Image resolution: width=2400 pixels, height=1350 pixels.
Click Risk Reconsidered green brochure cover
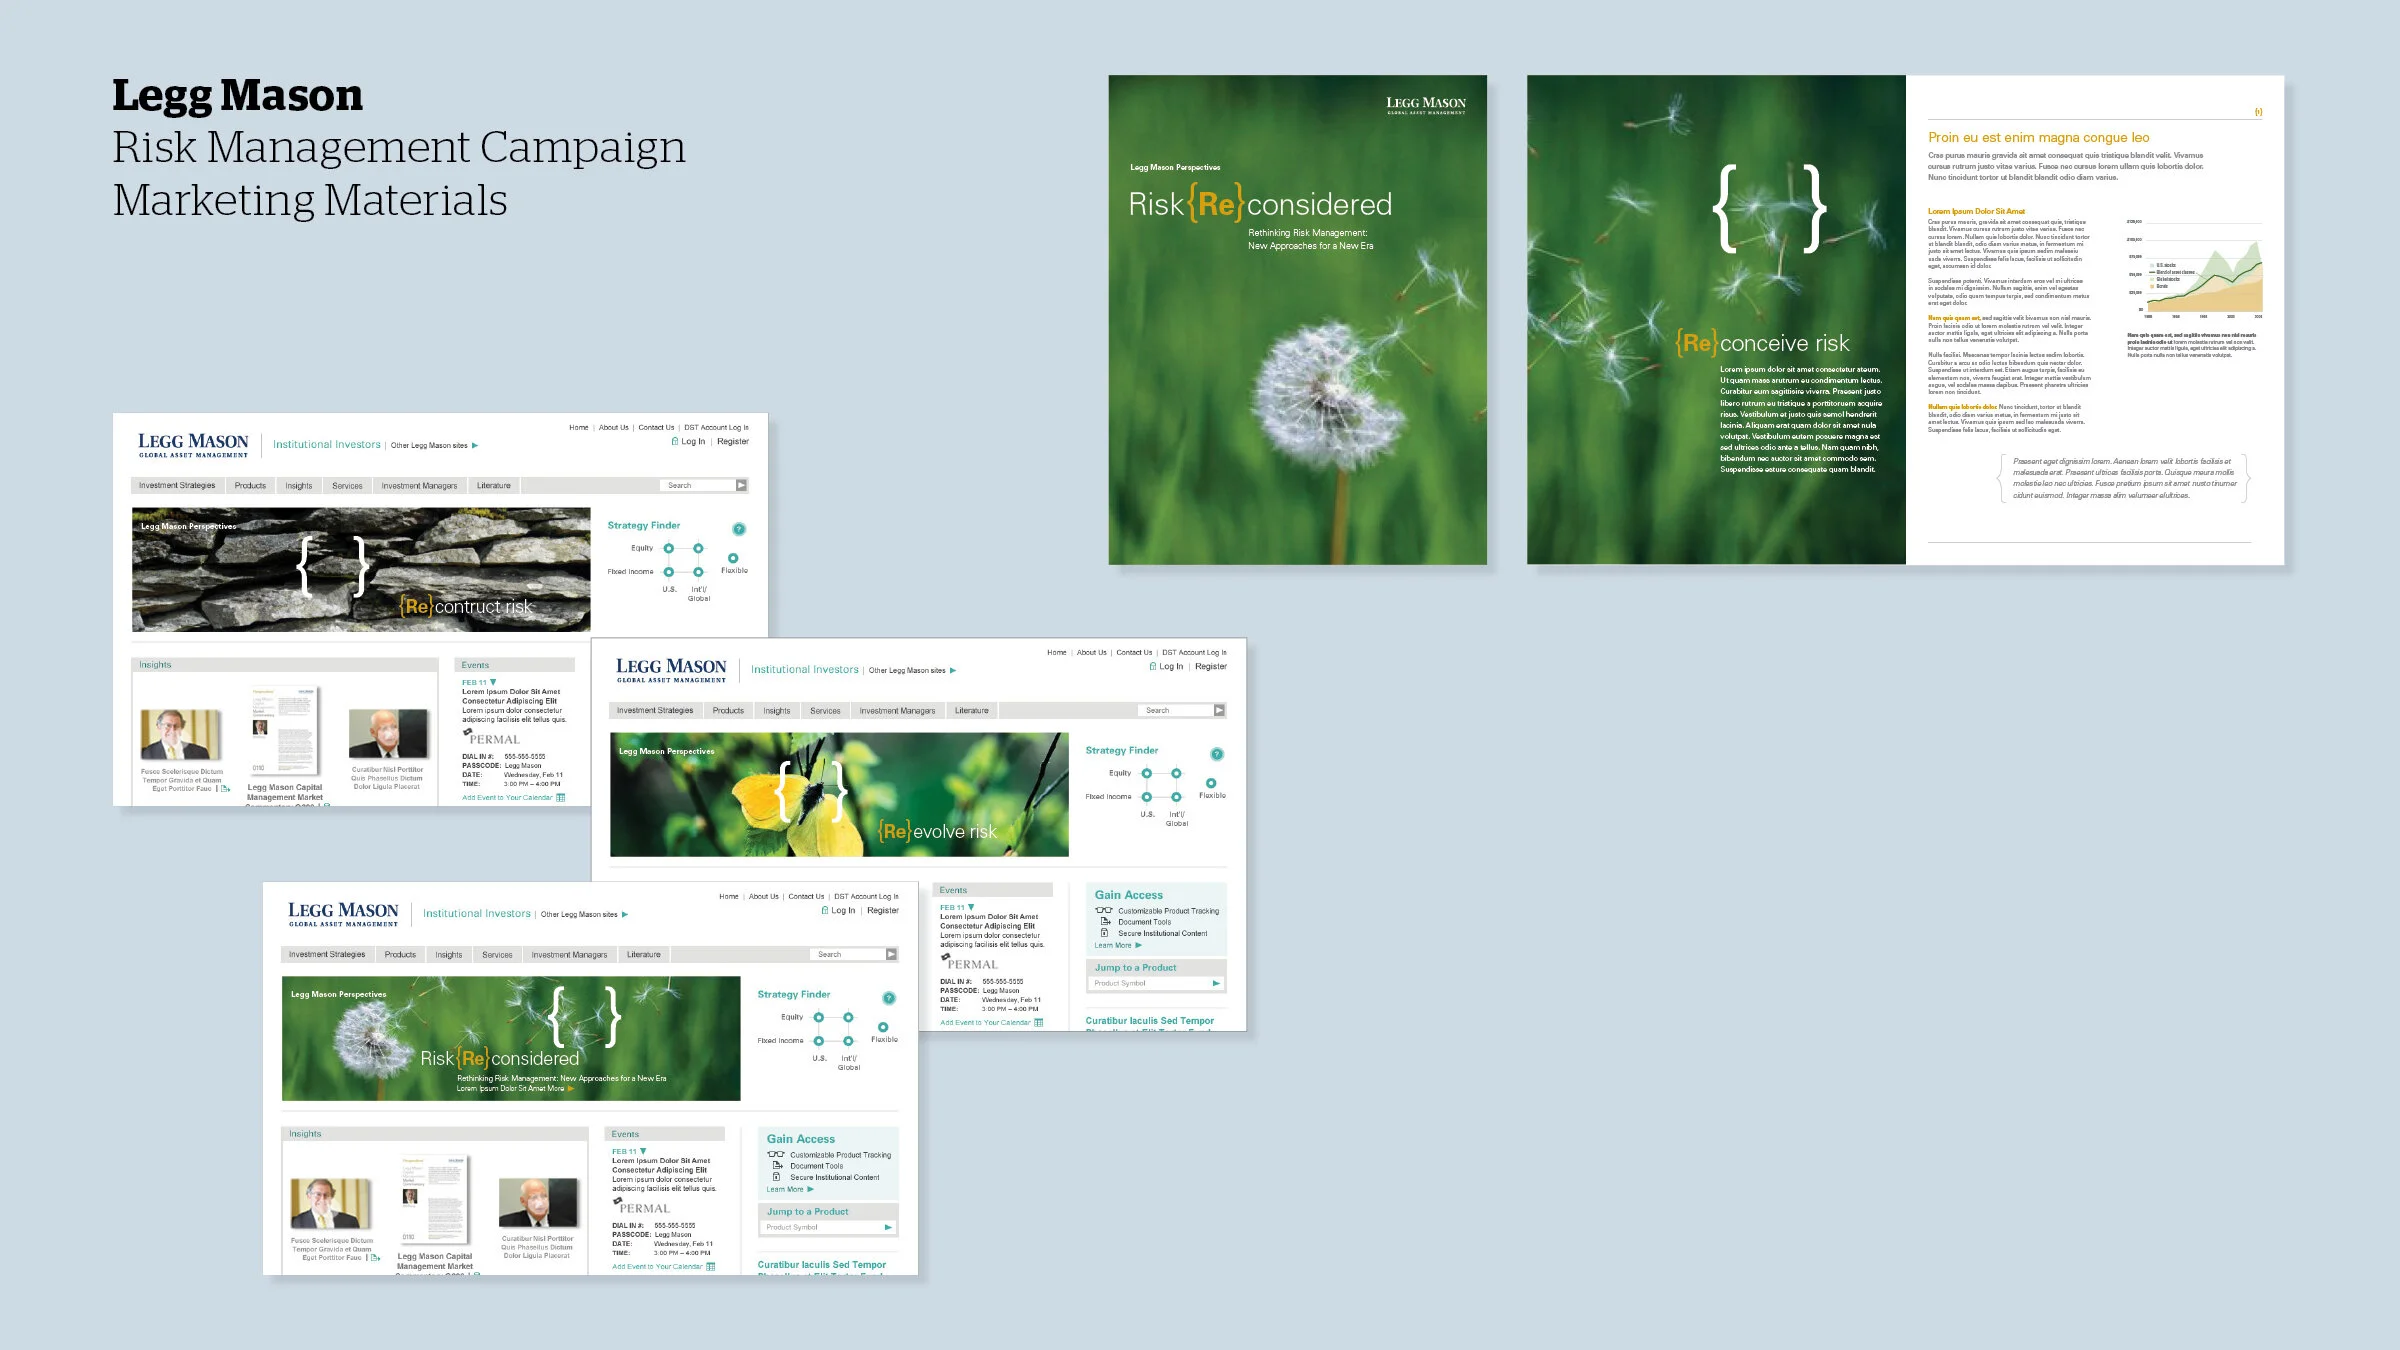1297,320
